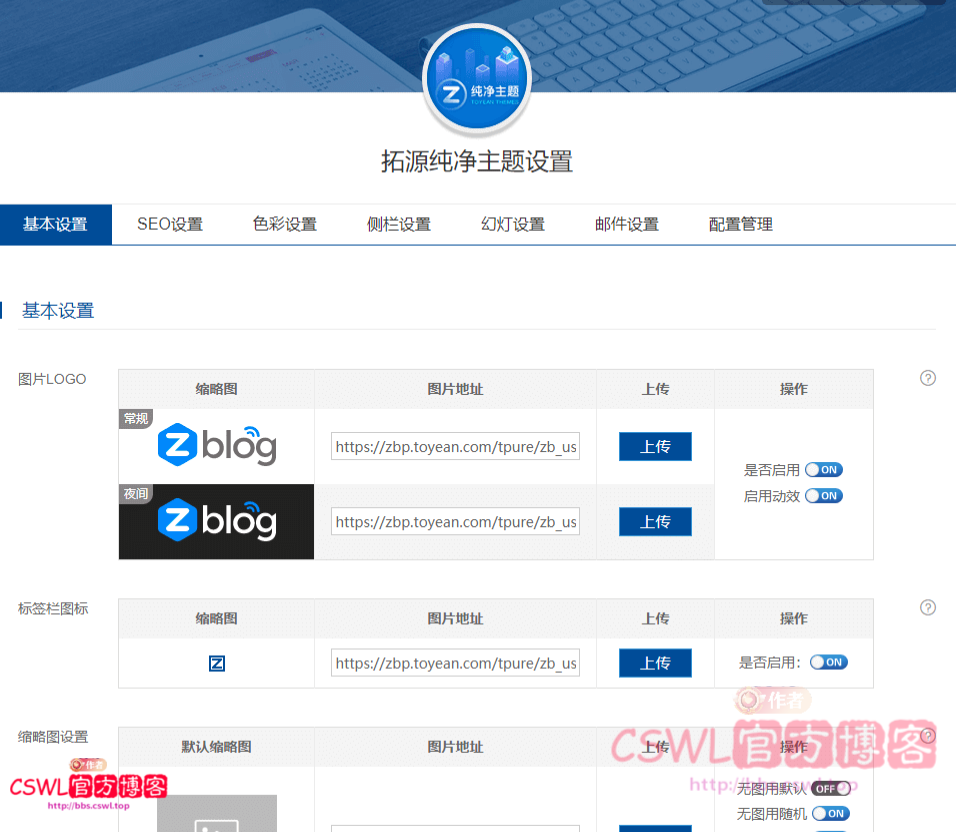Click the small Z favicon thumbnail
Viewport: 956px width, 832px height.
pos(217,663)
